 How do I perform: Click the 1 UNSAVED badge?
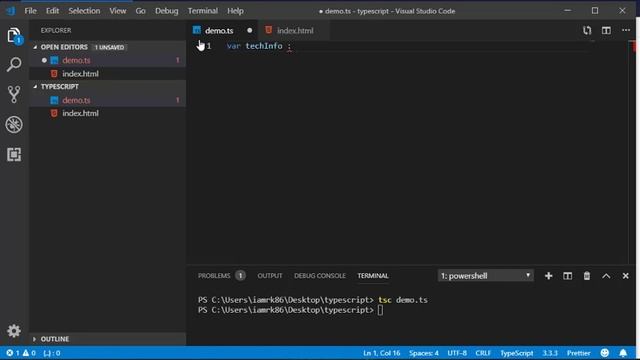coord(109,47)
